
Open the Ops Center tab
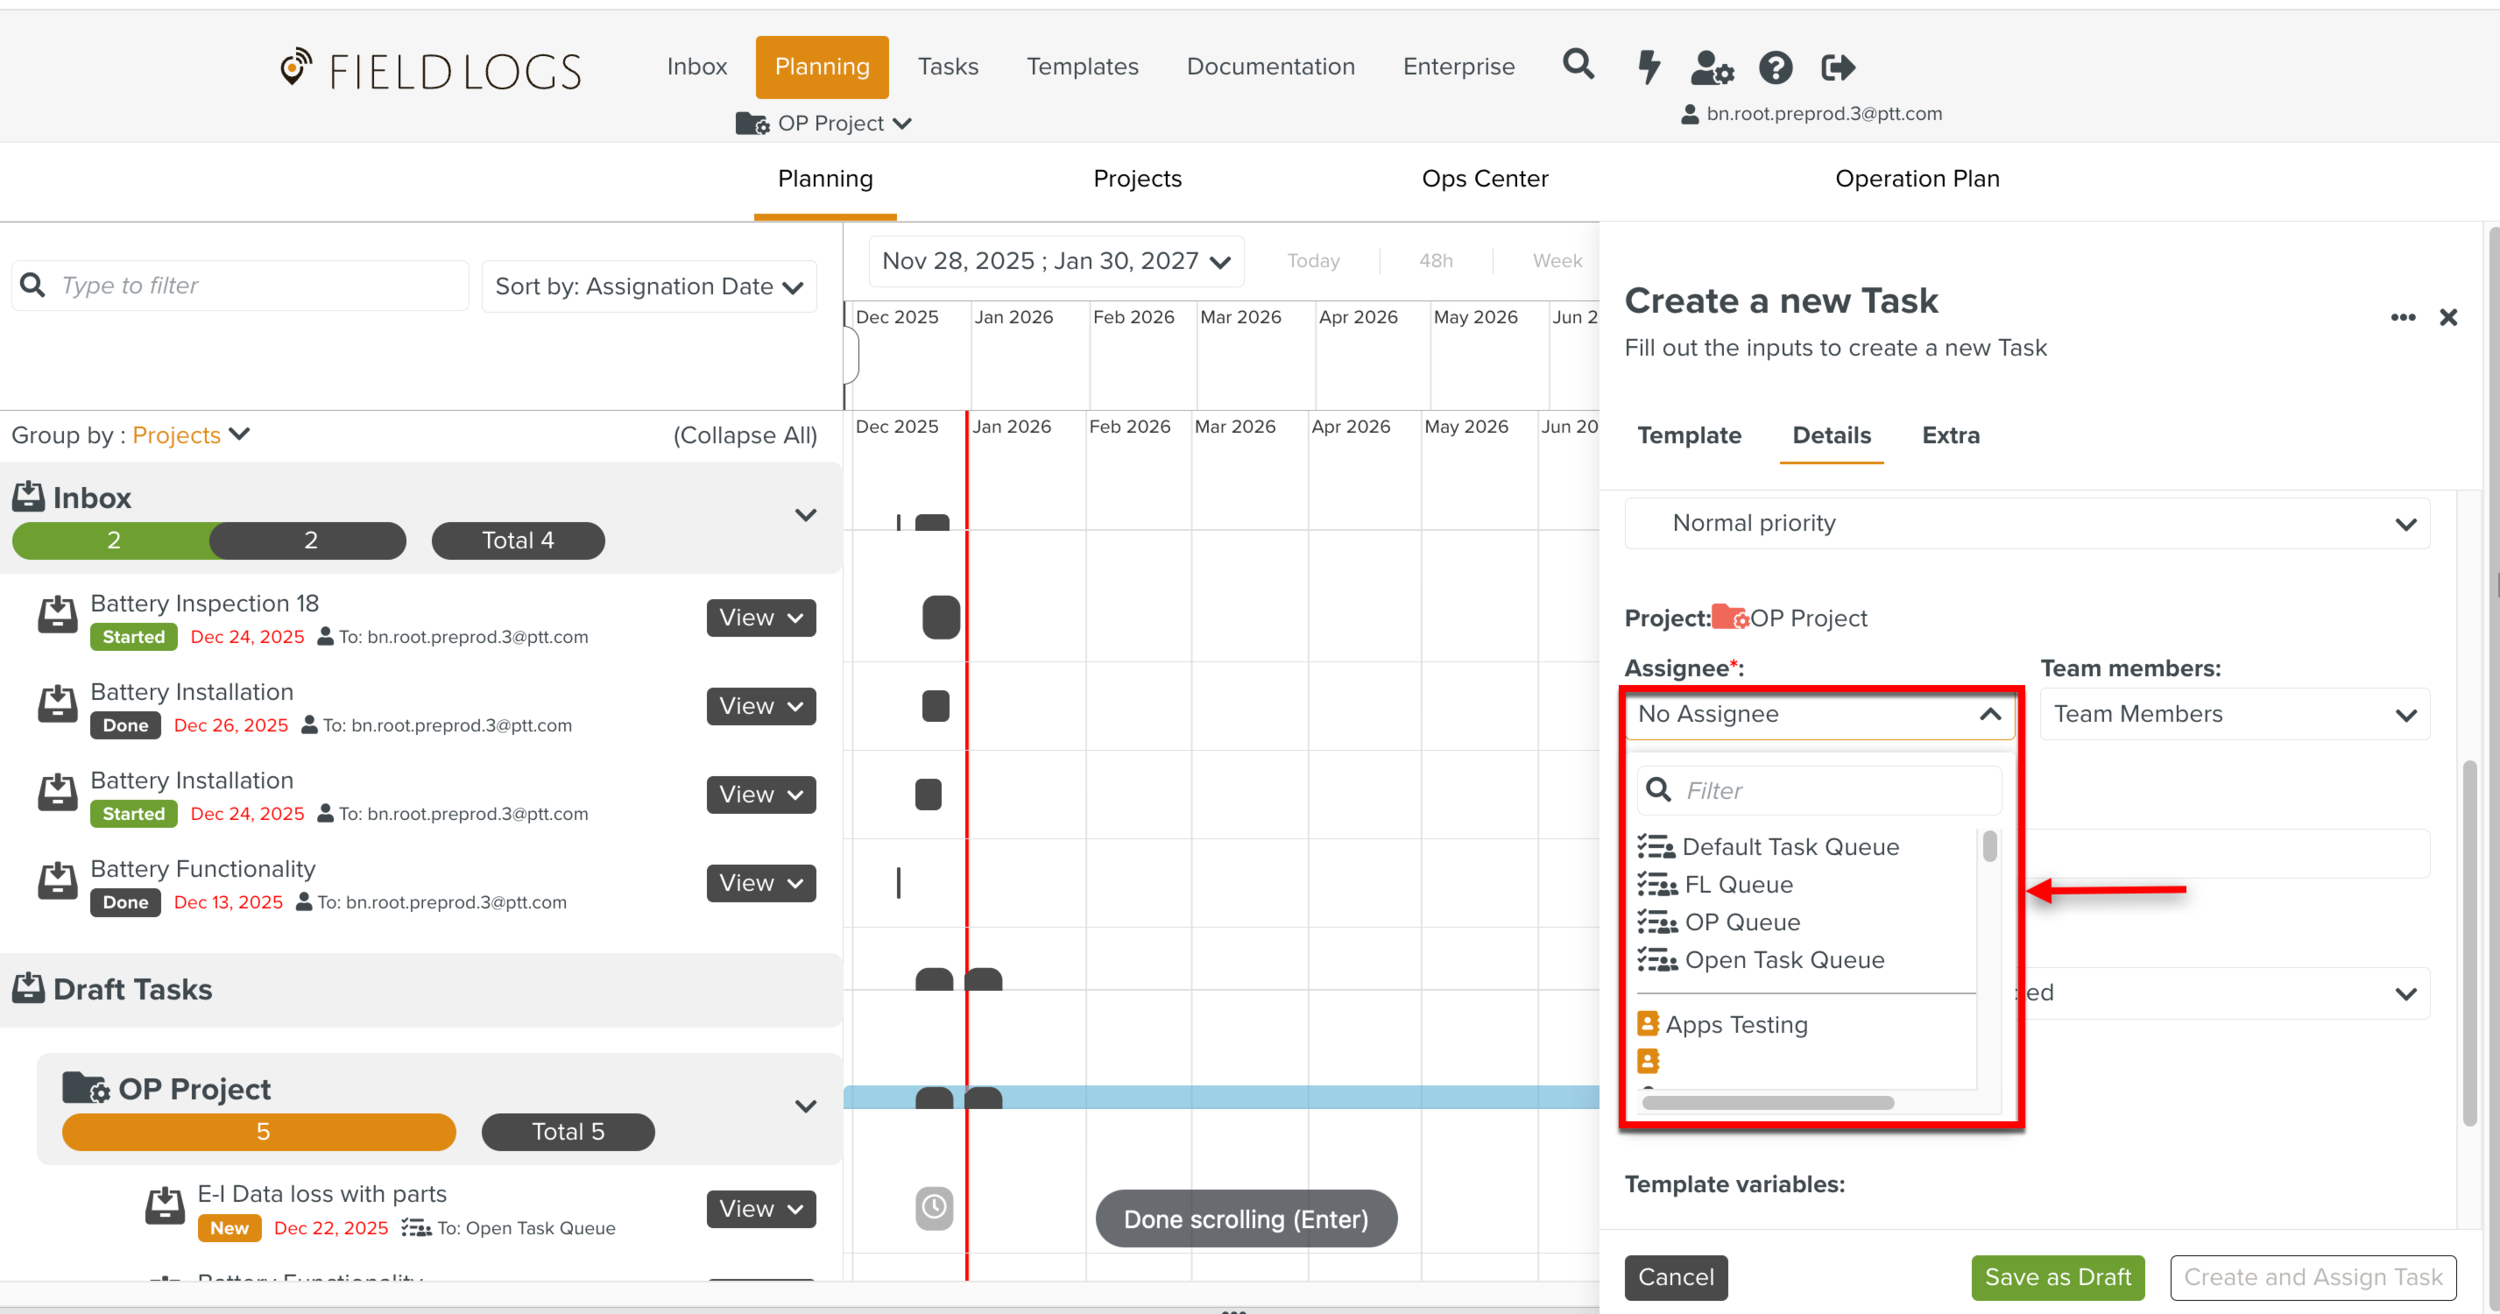click(x=1484, y=179)
